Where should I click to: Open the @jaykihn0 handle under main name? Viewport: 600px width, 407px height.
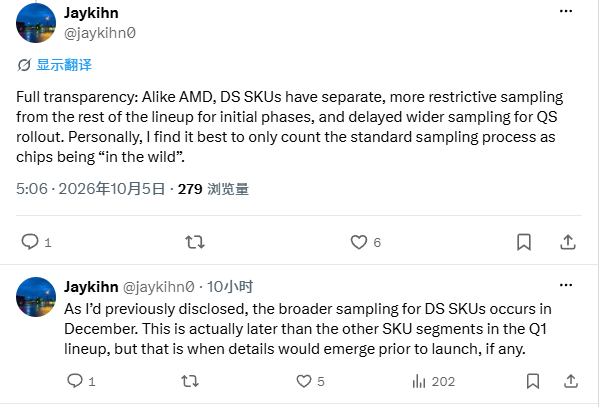(99, 33)
